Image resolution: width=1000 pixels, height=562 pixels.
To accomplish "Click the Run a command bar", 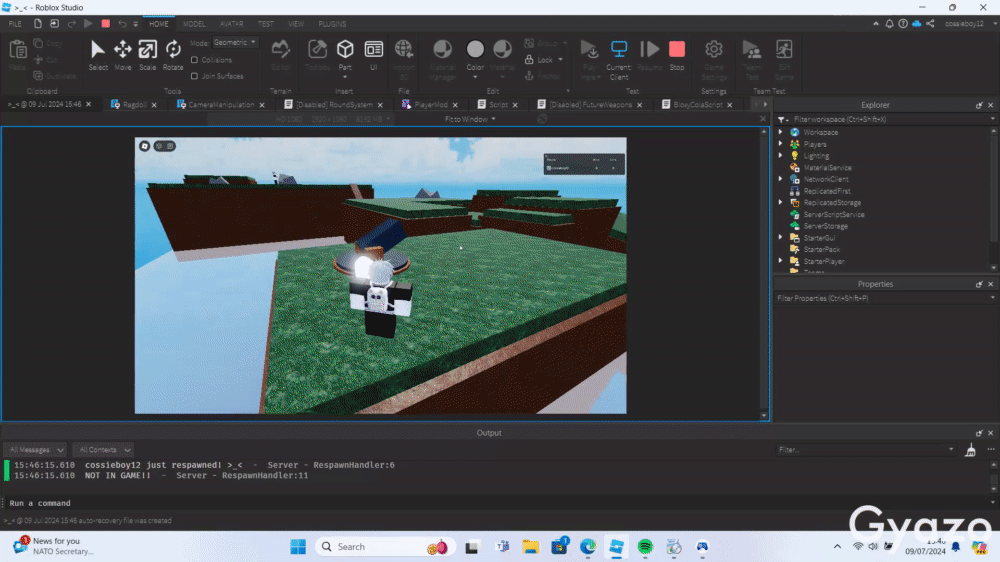I will (x=497, y=503).
